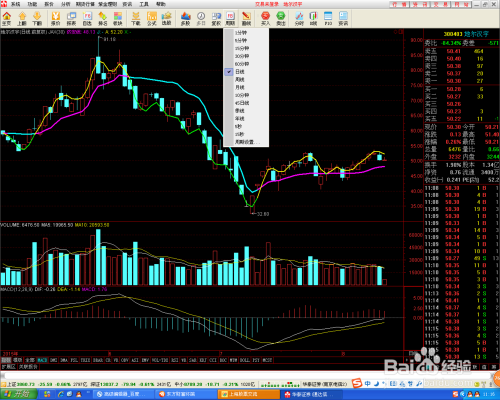Click the 主页 home icon in toolbar
The height and width of the screenshot is (400, 500).
(x=7, y=19)
